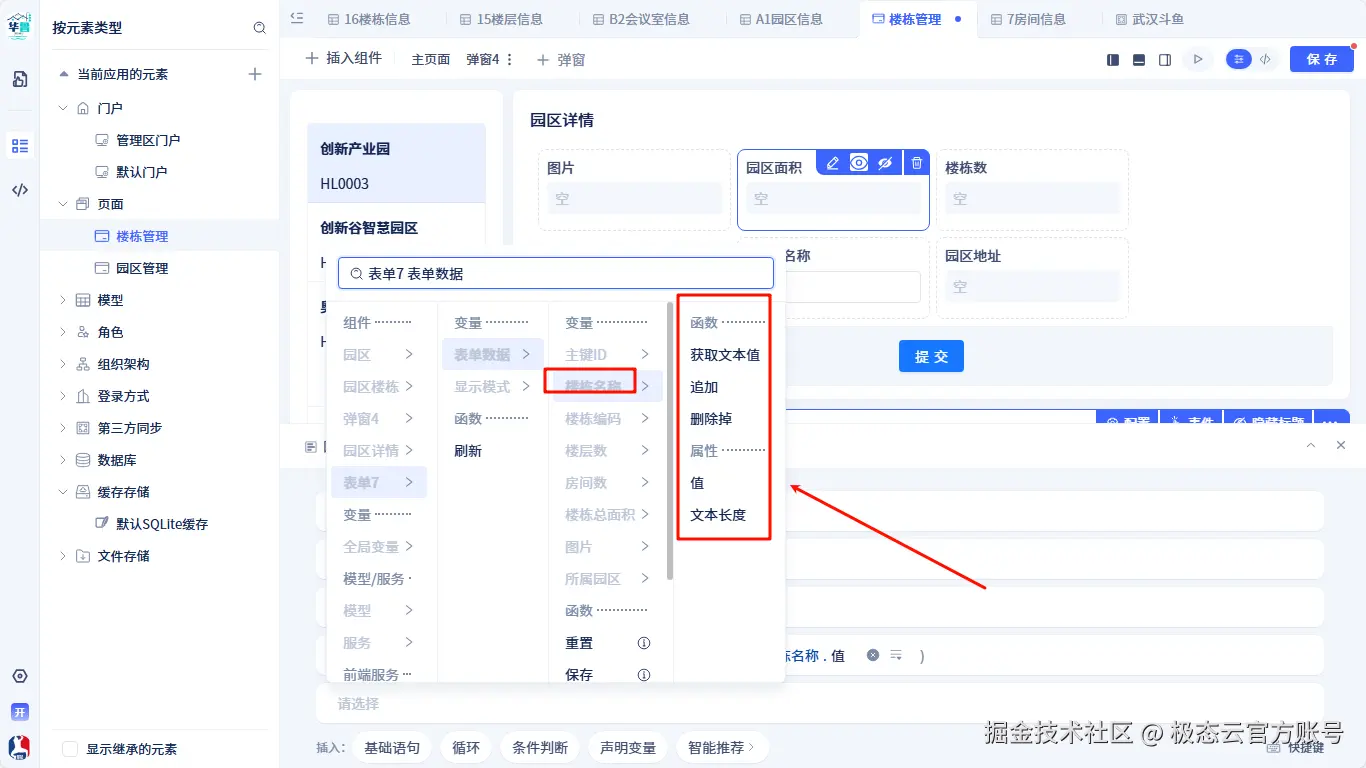The width and height of the screenshot is (1366, 768).
Task: Click the blue 保存 button
Action: (x=1322, y=59)
